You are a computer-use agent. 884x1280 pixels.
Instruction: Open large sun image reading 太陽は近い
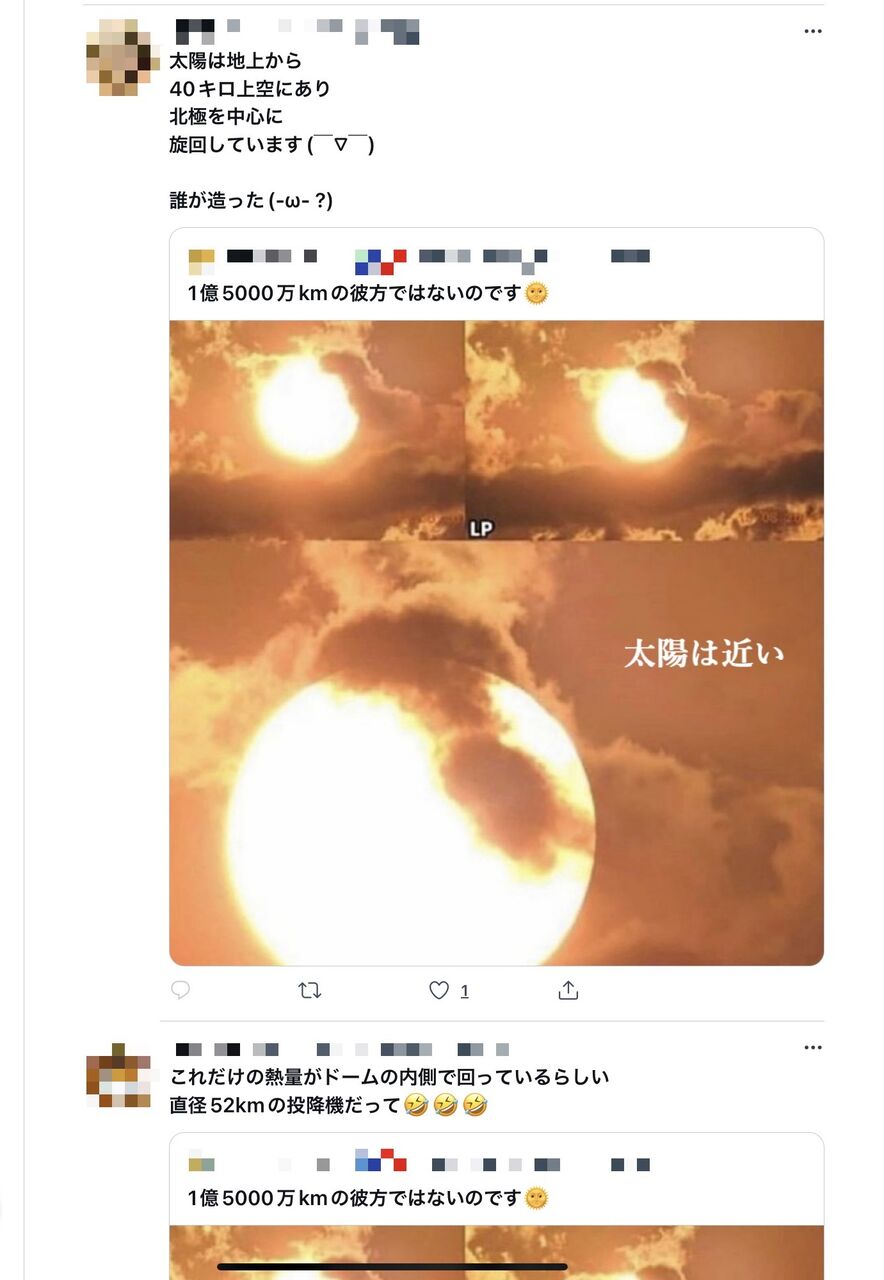[x=497, y=753]
